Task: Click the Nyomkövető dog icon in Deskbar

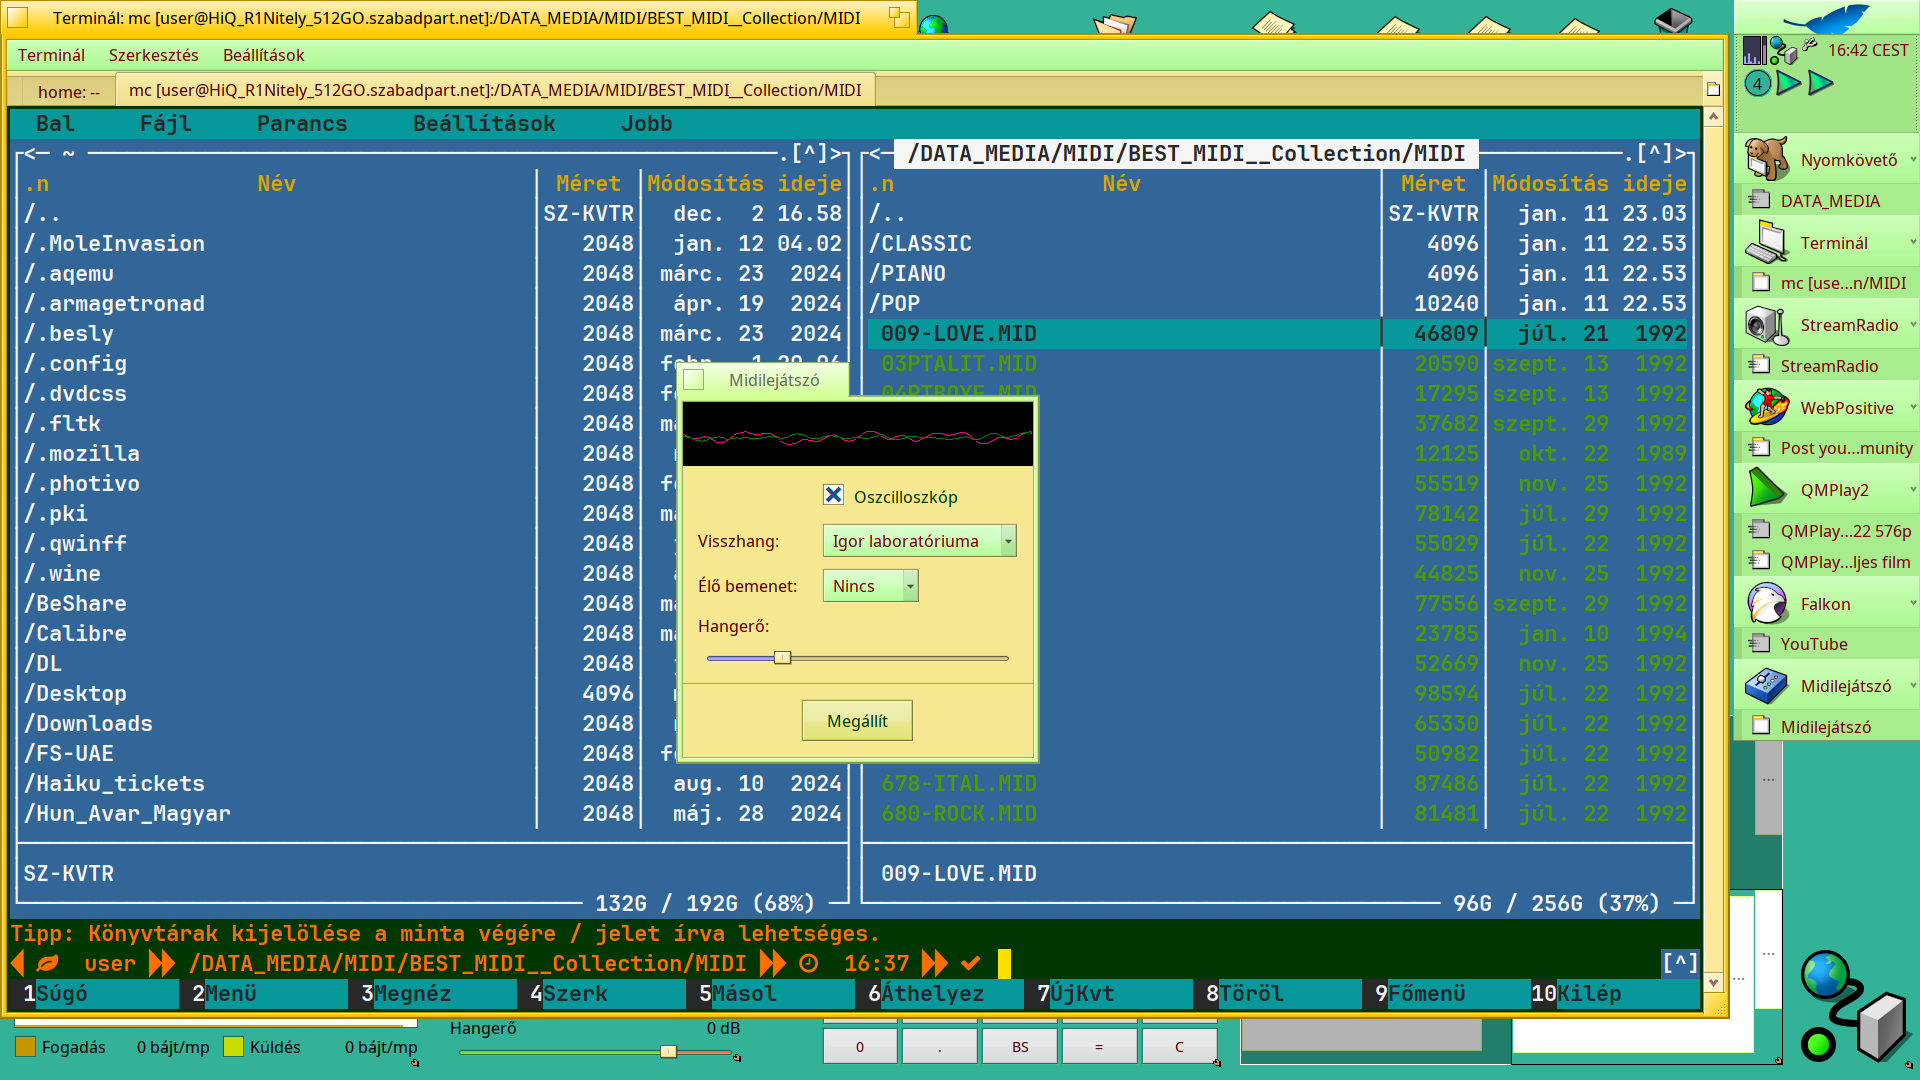Action: click(1767, 159)
